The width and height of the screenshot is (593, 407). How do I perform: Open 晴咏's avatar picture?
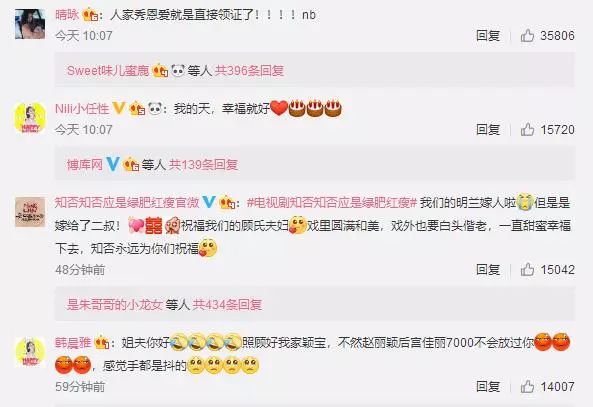[x=30, y=24]
